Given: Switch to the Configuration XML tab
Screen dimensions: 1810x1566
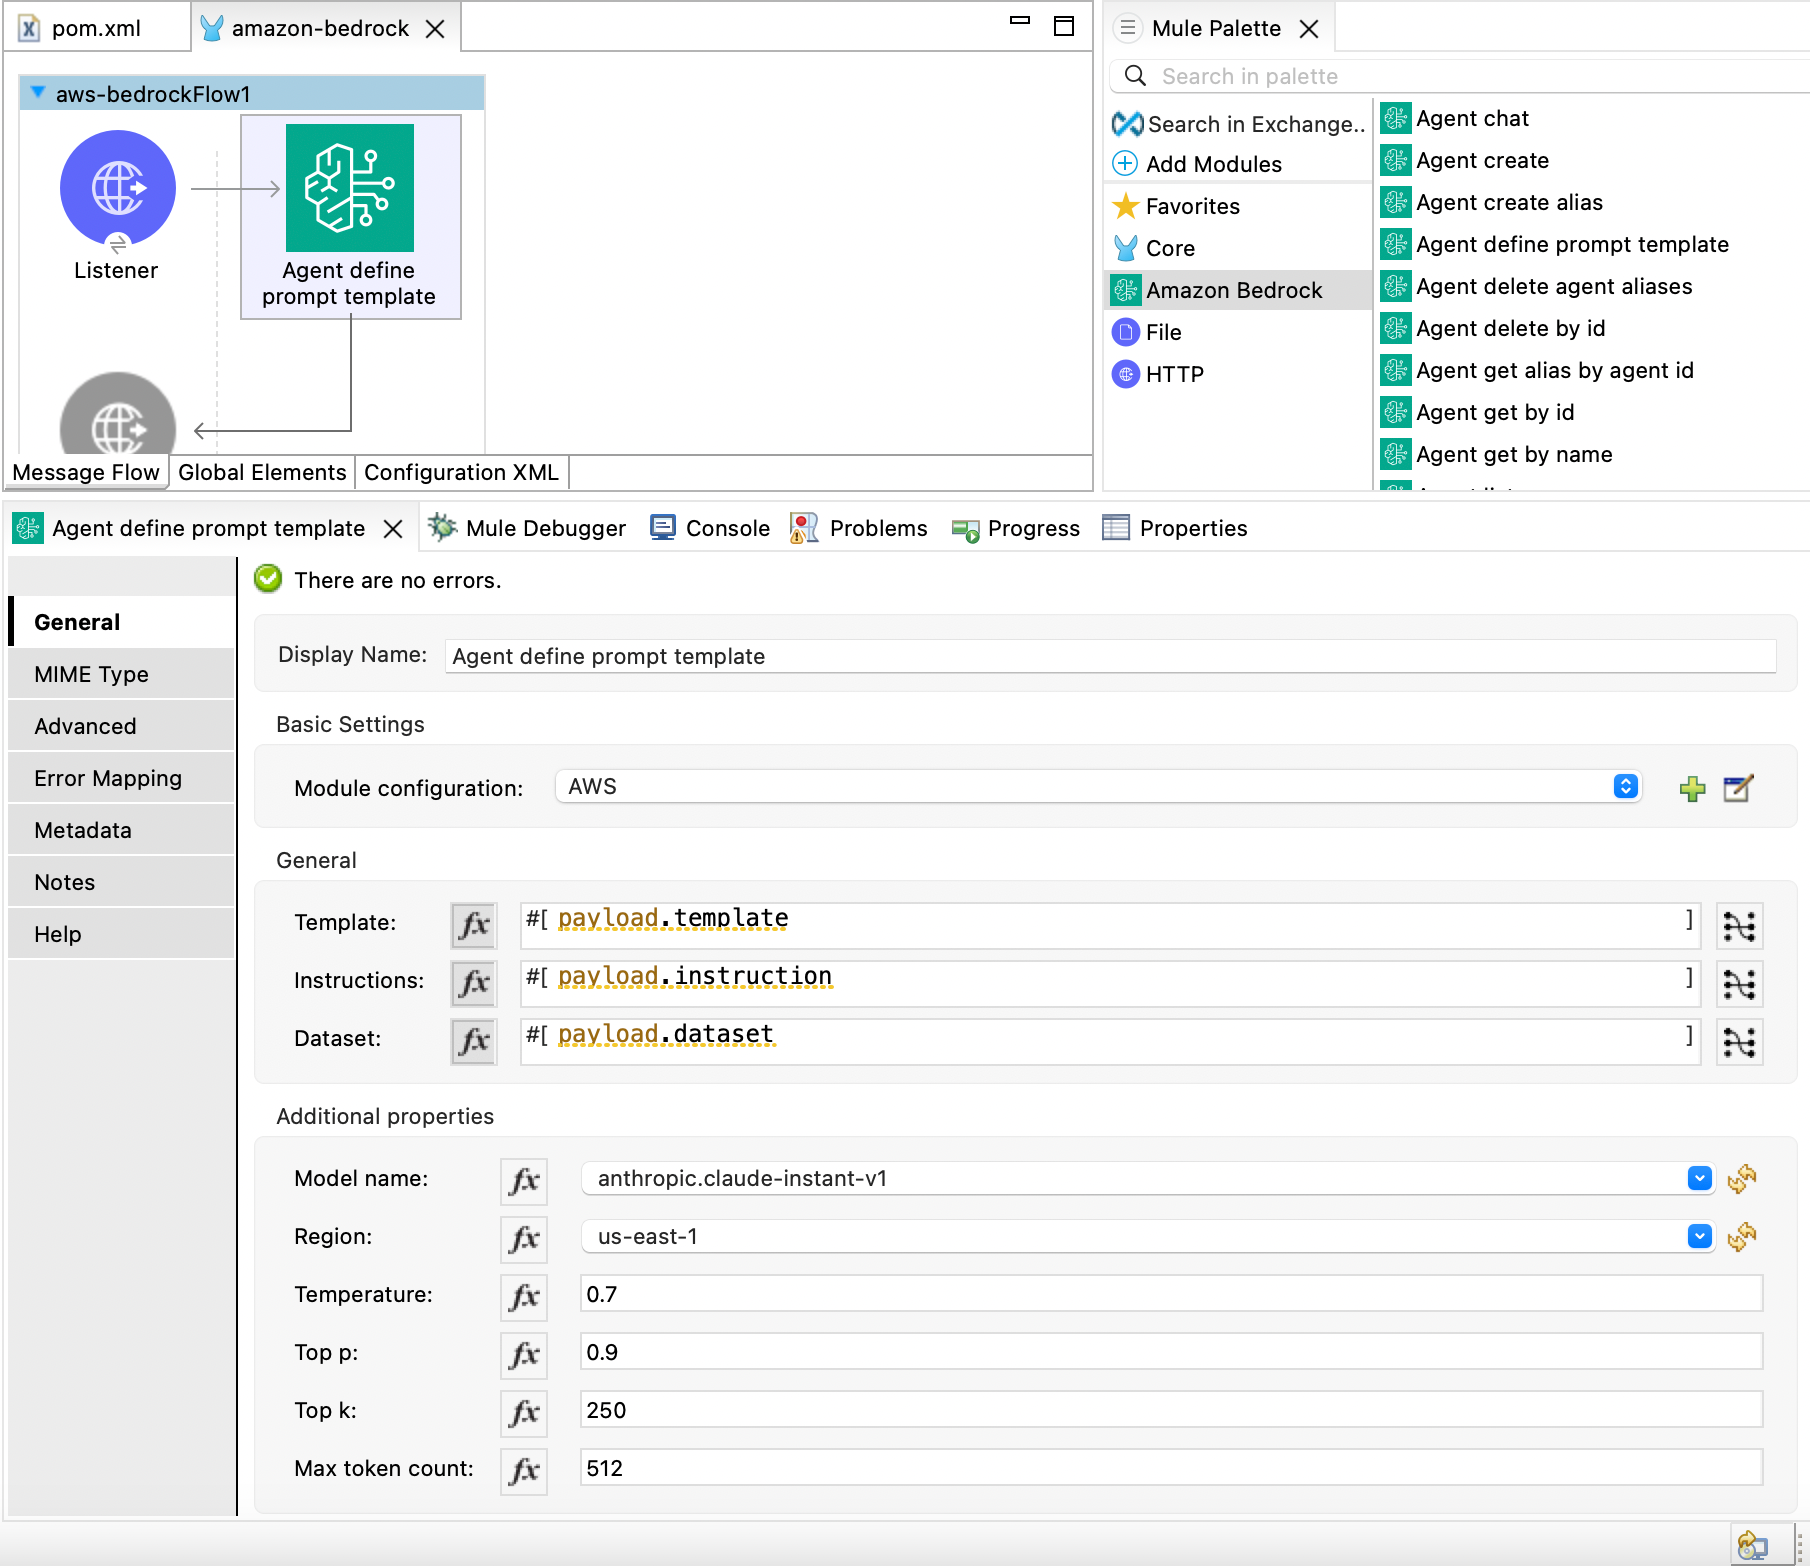Looking at the screenshot, I should click(461, 472).
